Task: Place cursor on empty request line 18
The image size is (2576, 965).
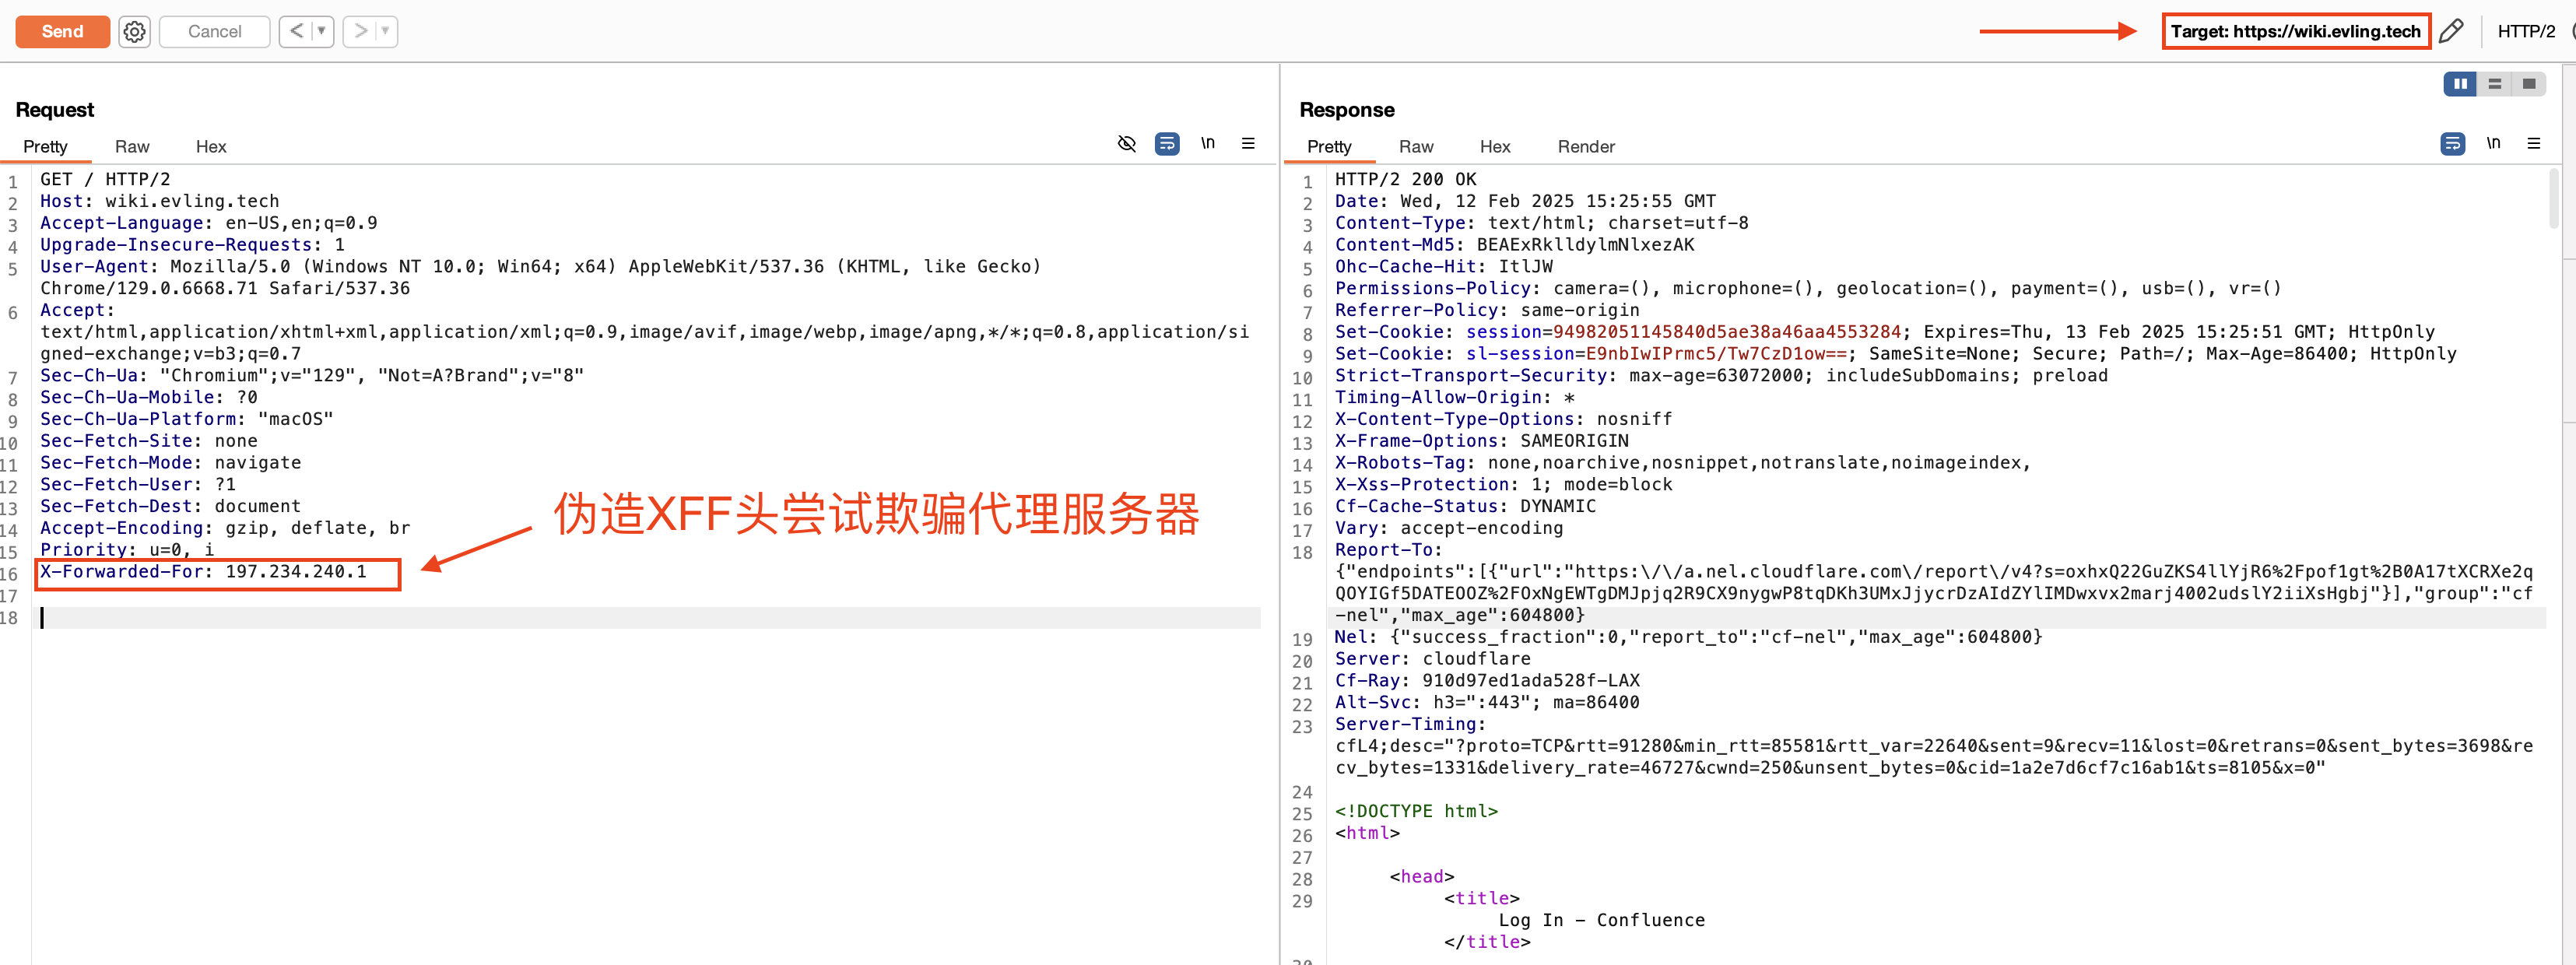Action: point(650,618)
